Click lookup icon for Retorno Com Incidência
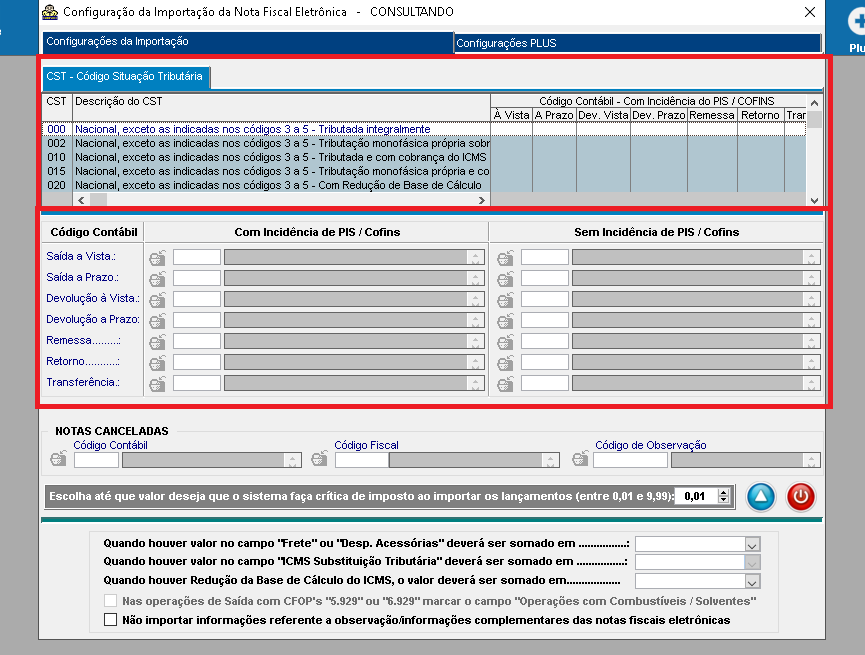Viewport: 865px width, 655px height. [157, 362]
